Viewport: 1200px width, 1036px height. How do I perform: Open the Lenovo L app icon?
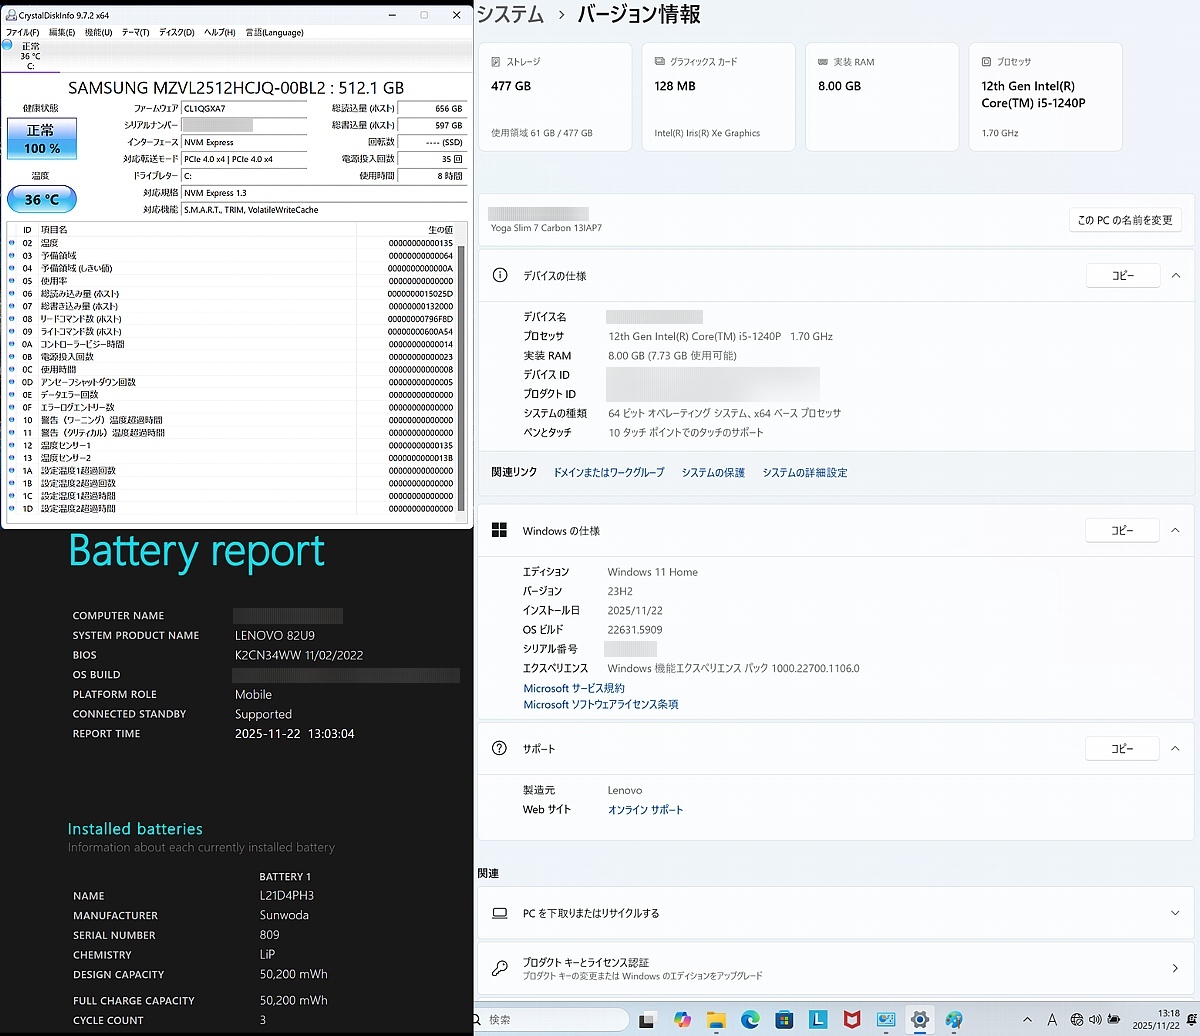(x=818, y=1019)
